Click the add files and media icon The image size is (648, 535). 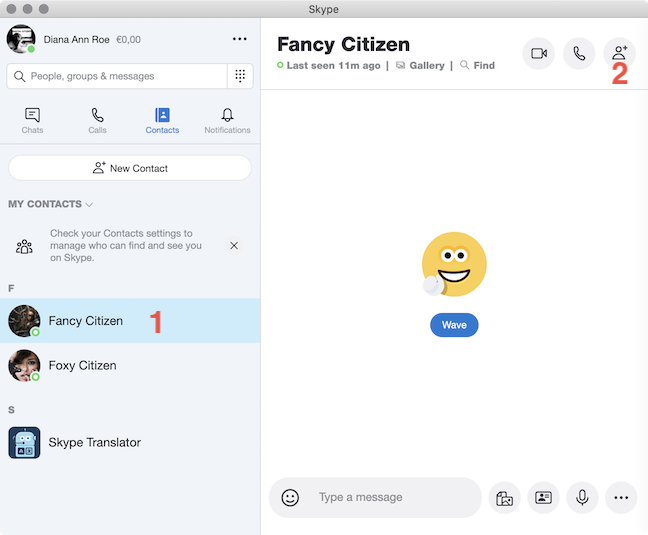pos(504,498)
